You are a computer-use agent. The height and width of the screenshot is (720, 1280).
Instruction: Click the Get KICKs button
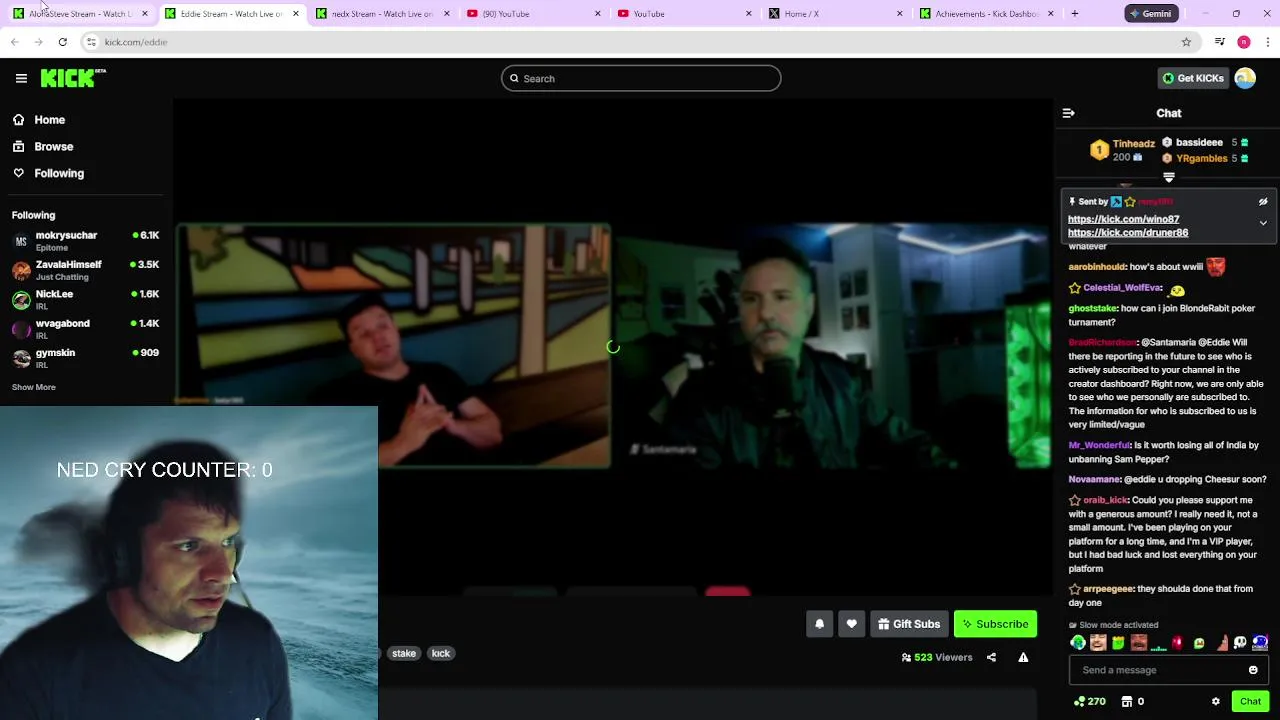tap(1193, 78)
